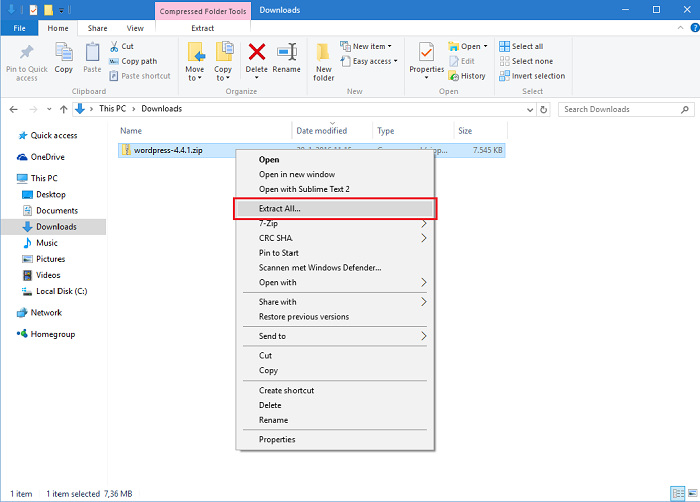This screenshot has width=700, height=502.
Task: Select Documents in navigation pane
Action: click(x=50, y=210)
